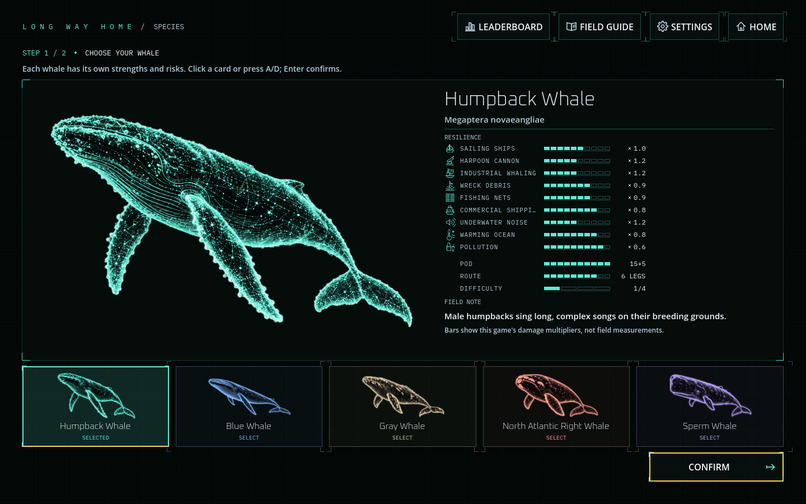Image resolution: width=806 pixels, height=504 pixels.
Task: Open the Leaderboard page
Action: coord(503,27)
